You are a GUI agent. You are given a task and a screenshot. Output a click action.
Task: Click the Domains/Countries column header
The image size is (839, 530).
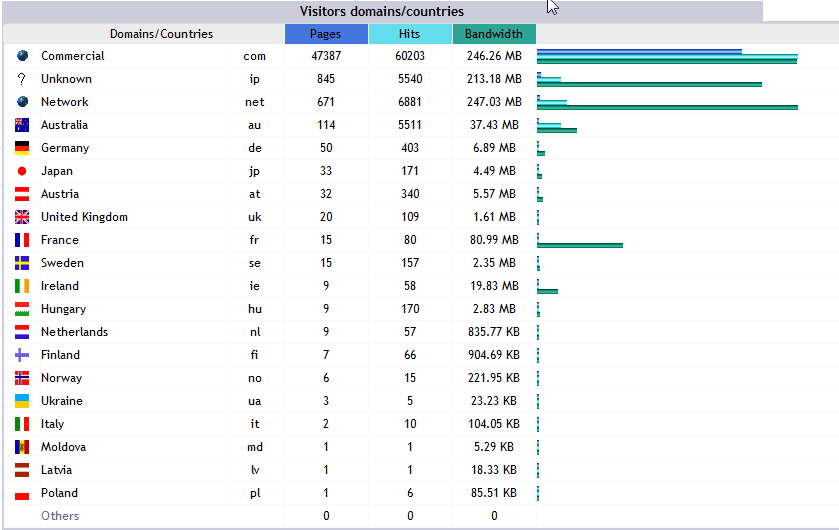(x=162, y=34)
